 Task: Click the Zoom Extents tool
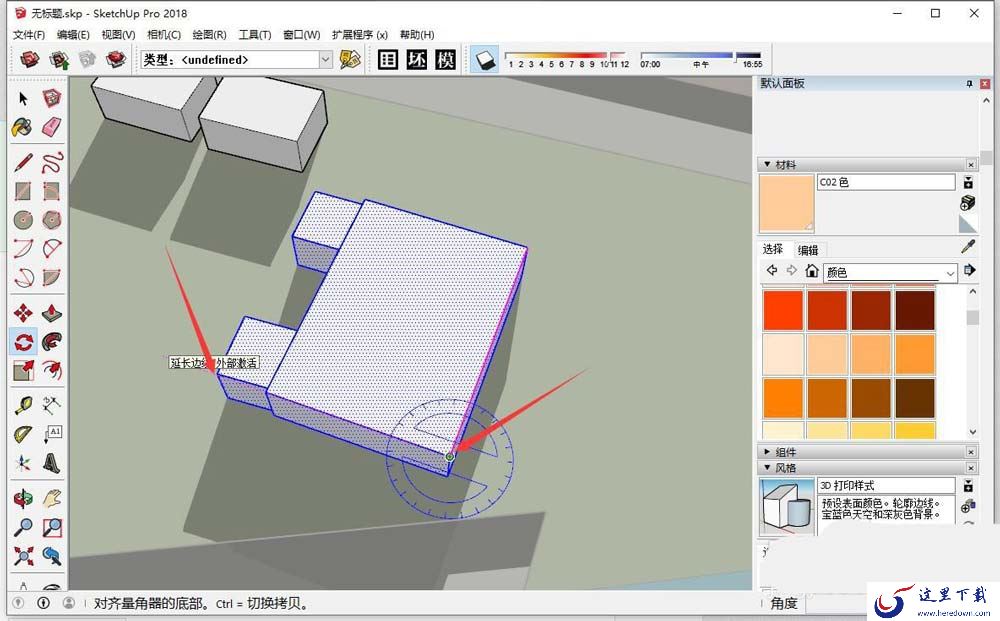(x=23, y=556)
